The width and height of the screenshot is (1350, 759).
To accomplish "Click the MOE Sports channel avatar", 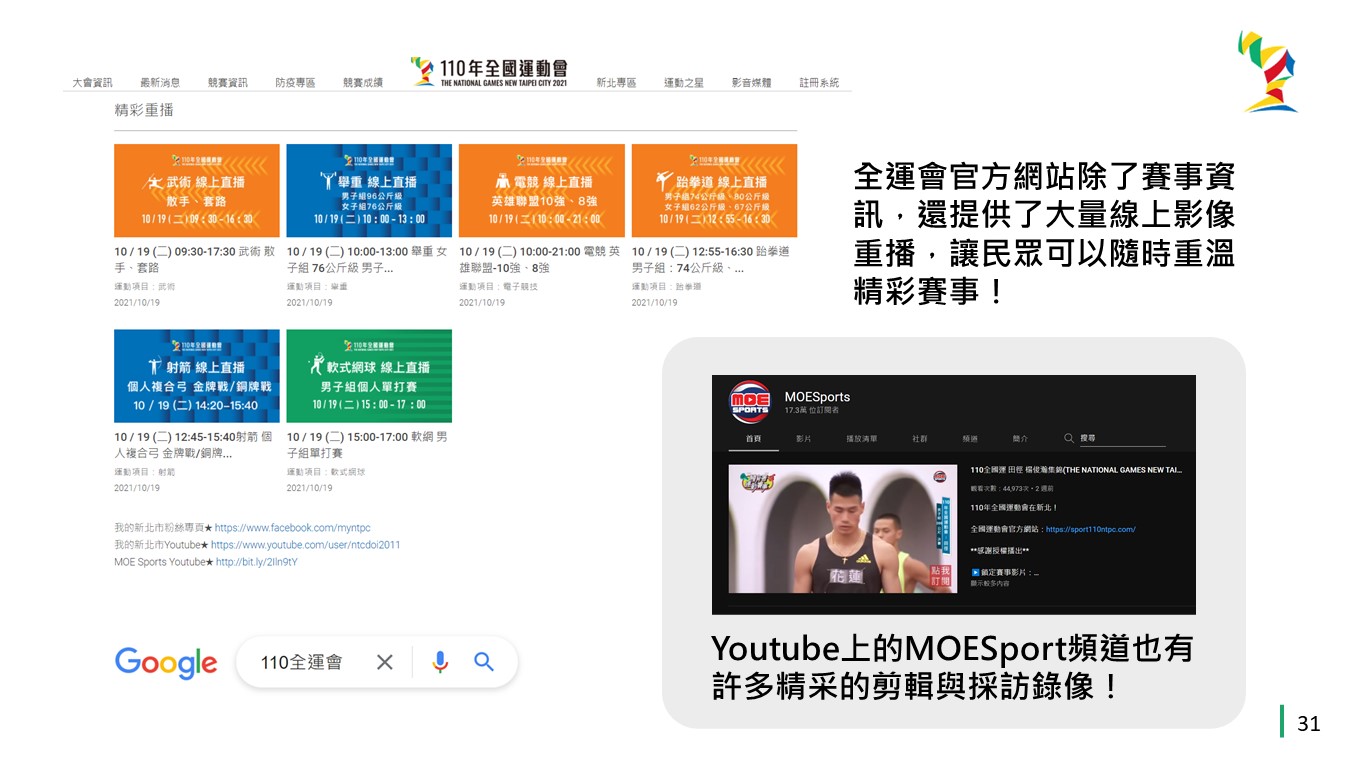I will (750, 402).
